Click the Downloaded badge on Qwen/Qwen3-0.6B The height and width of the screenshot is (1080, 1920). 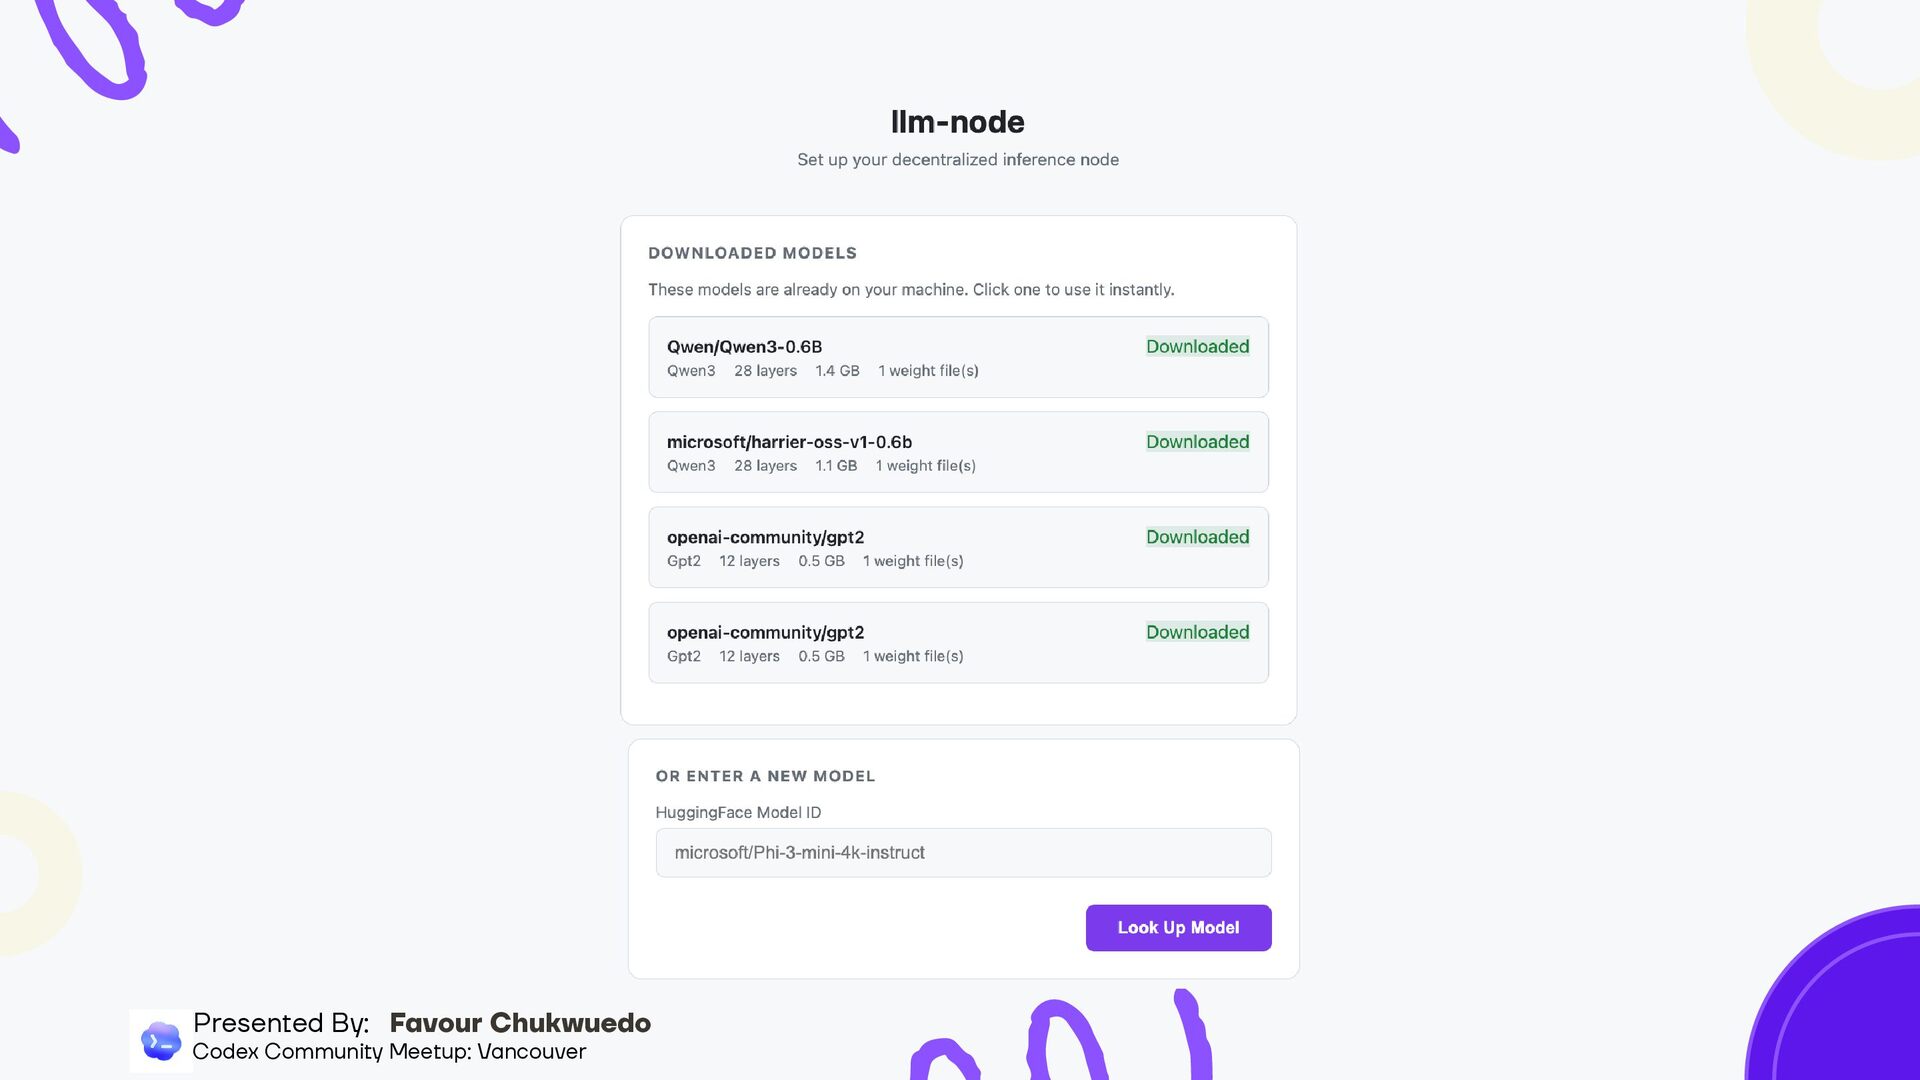(x=1197, y=347)
